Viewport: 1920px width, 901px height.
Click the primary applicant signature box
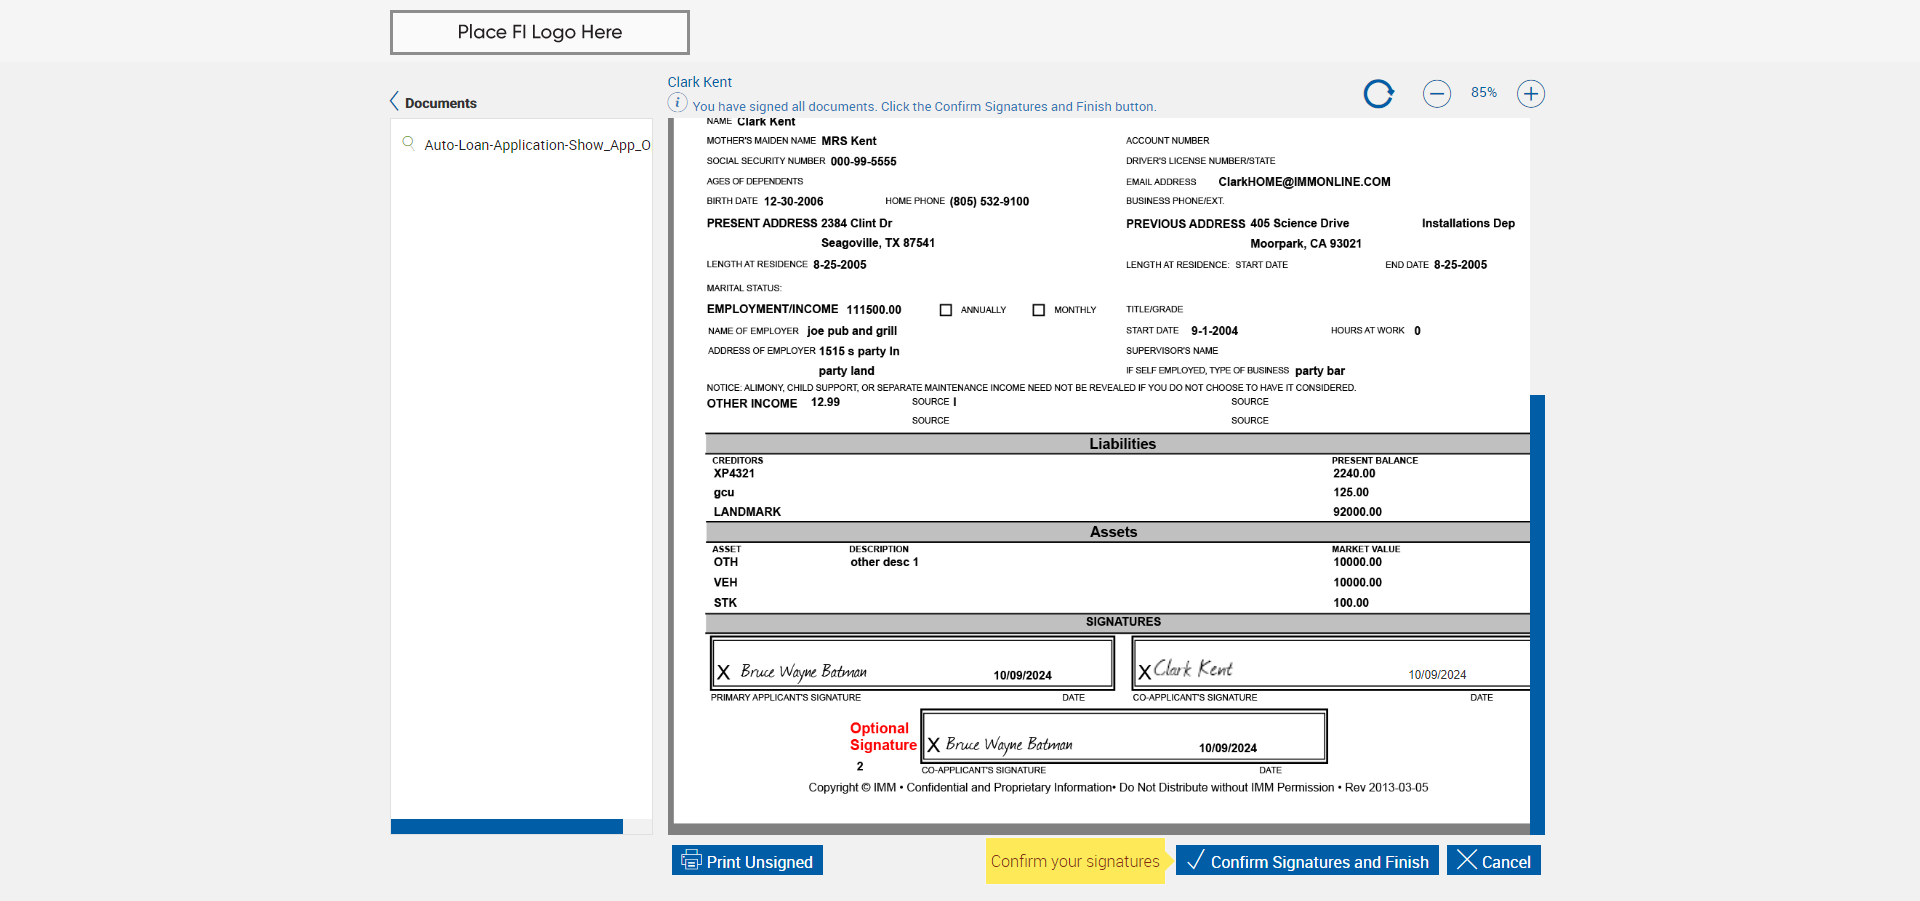pos(912,664)
